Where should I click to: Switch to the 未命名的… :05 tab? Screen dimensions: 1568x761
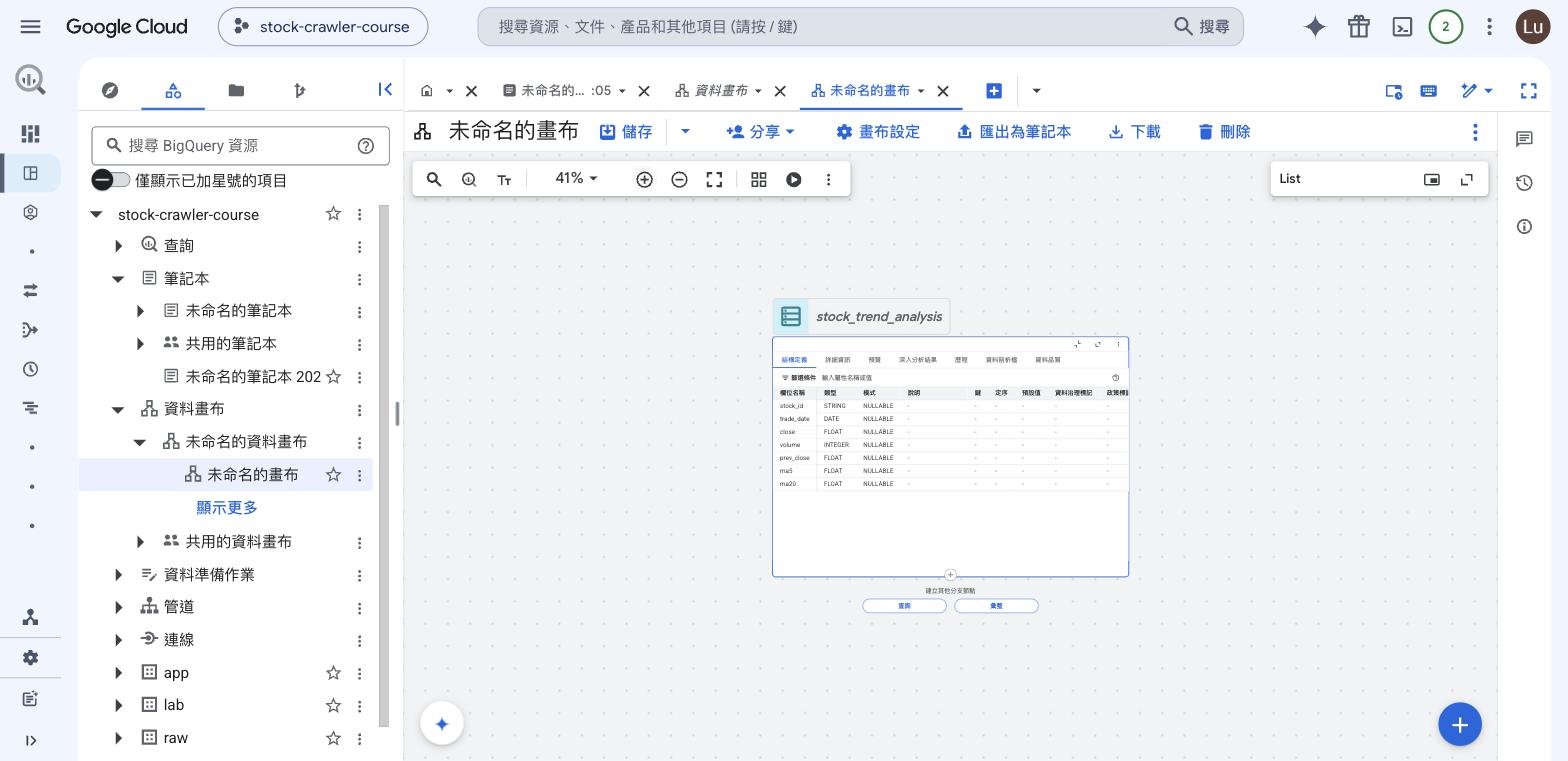564,90
